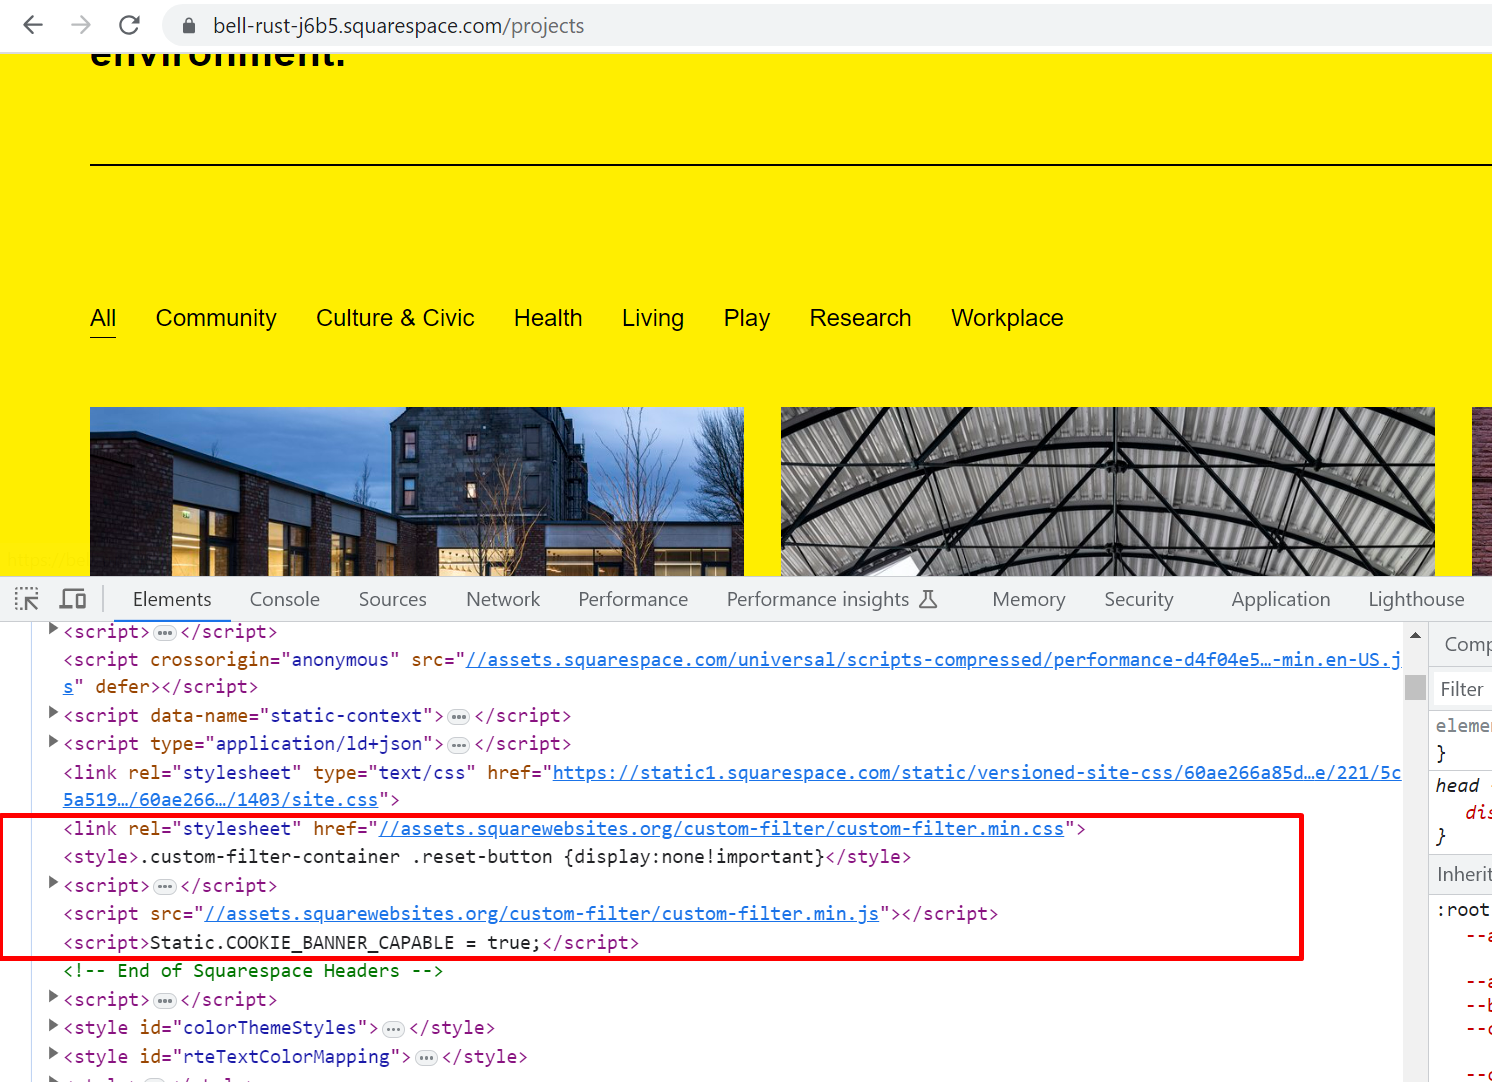Expand the application/ld+json script node

point(53,741)
